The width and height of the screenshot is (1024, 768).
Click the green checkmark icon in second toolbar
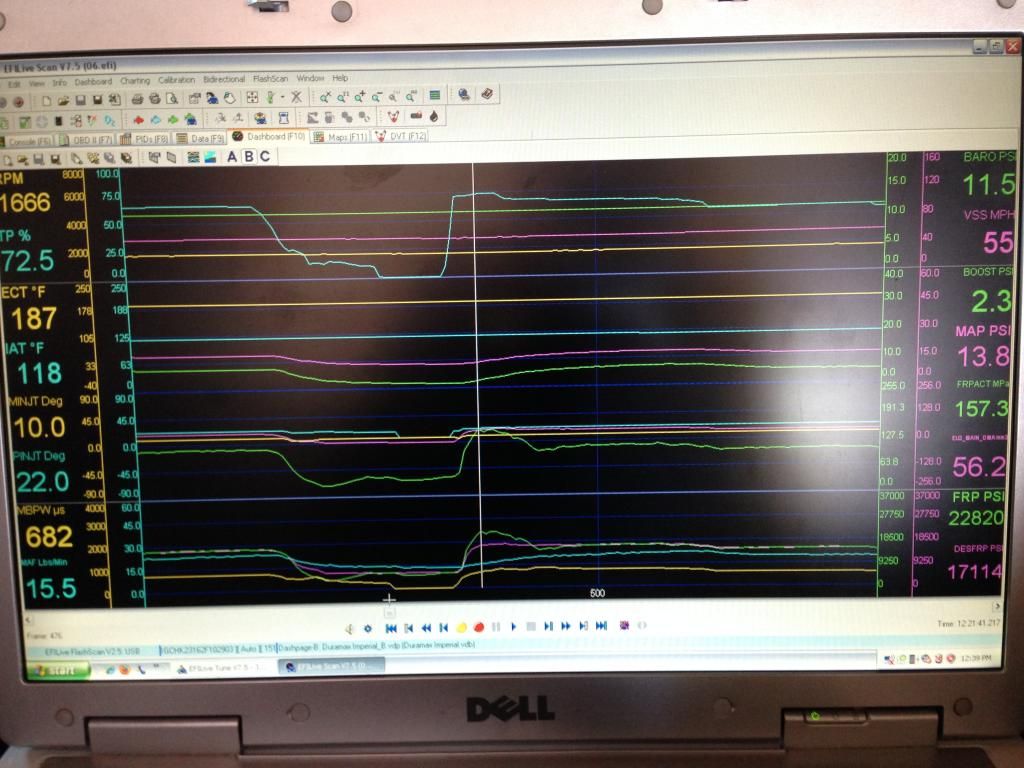click(x=25, y=122)
